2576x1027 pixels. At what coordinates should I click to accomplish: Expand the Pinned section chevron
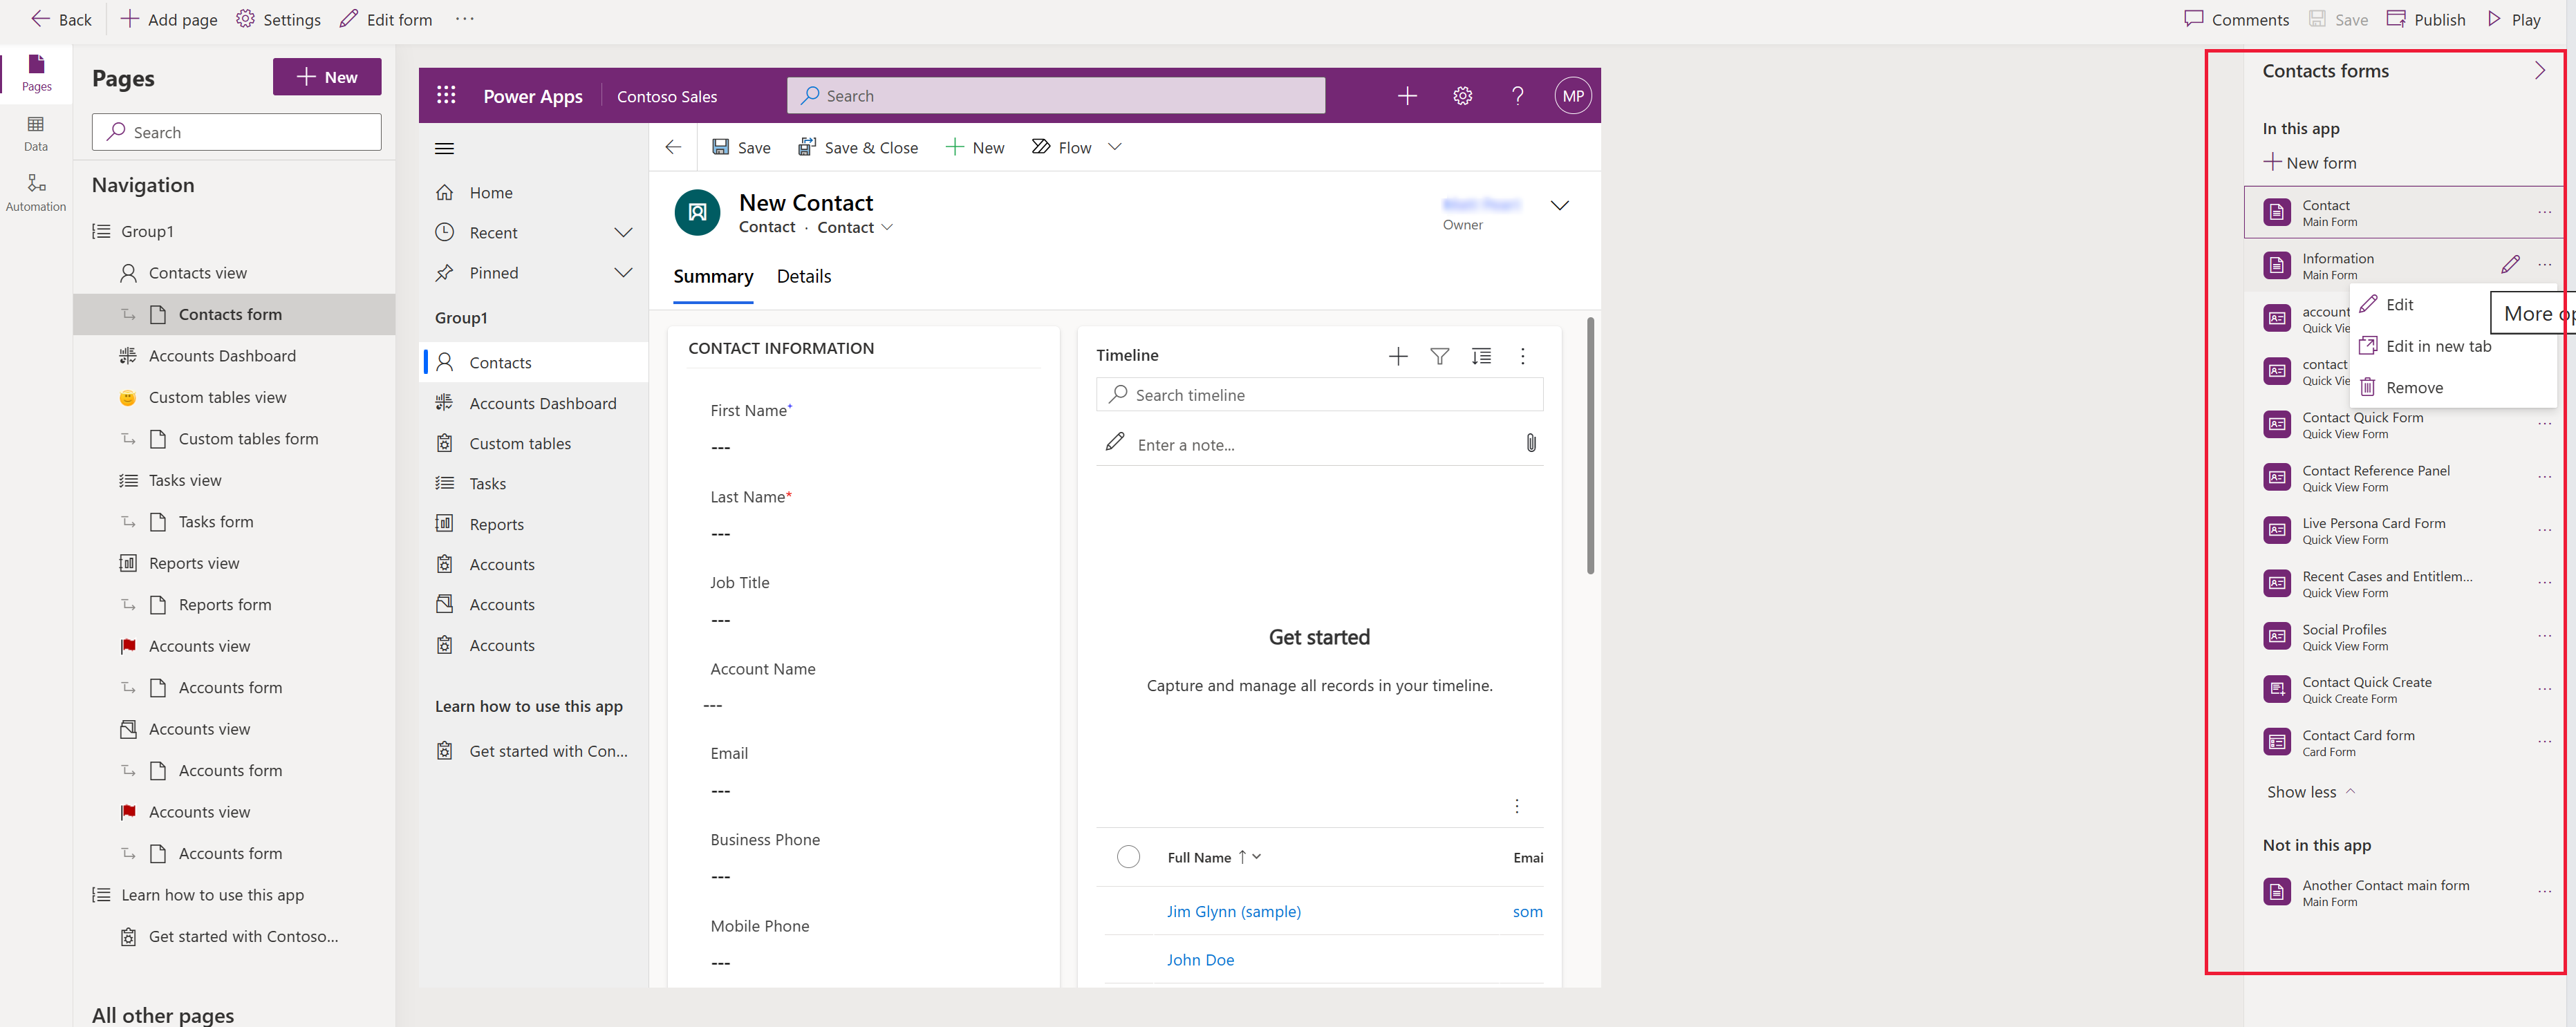(x=623, y=272)
